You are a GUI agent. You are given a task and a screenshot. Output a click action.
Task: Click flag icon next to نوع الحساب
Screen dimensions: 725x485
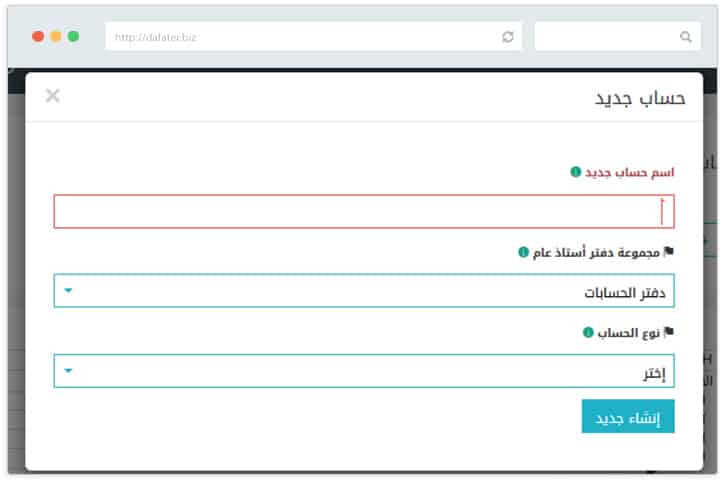(669, 332)
